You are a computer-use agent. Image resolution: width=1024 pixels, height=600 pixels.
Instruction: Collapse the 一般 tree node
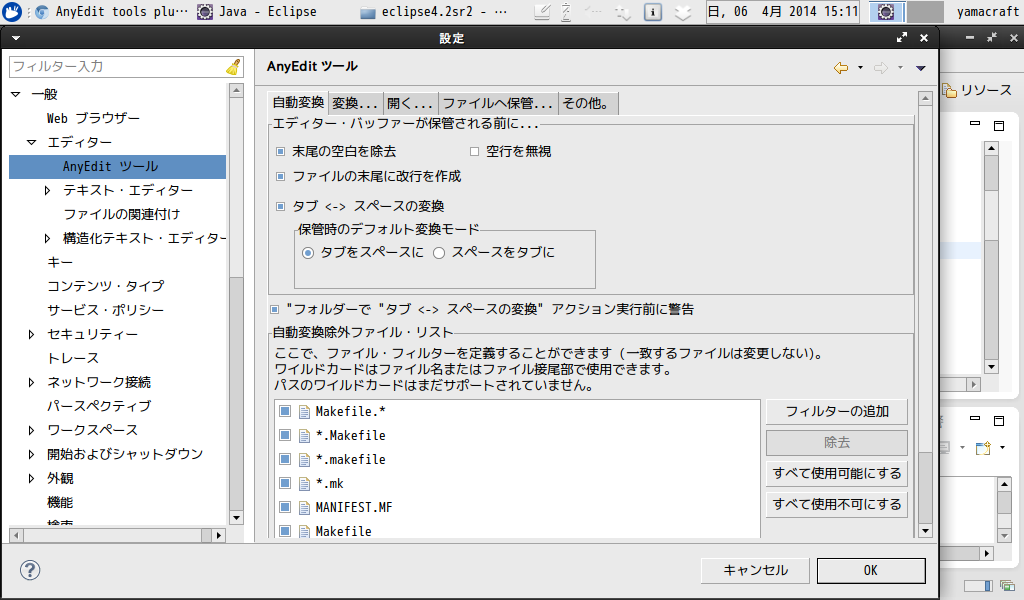[16, 95]
